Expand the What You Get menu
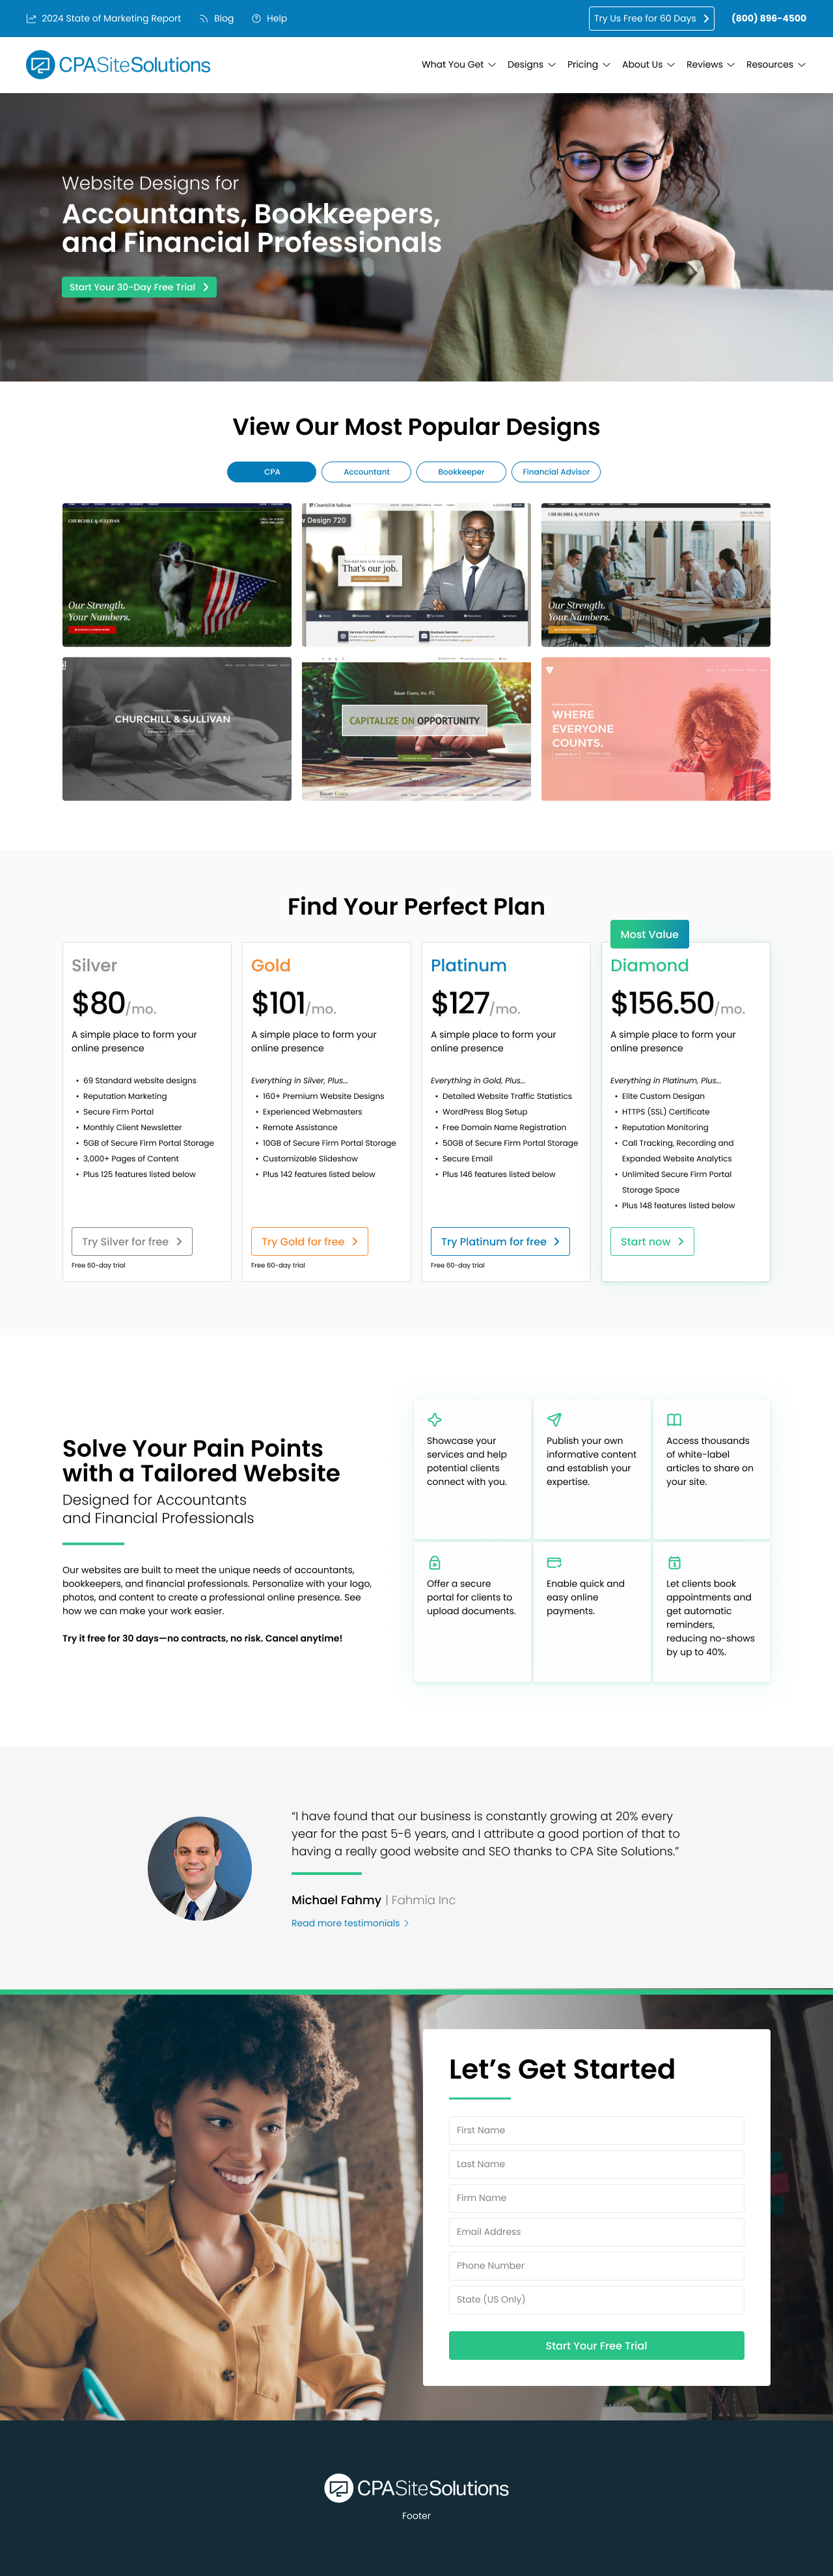 [458, 65]
